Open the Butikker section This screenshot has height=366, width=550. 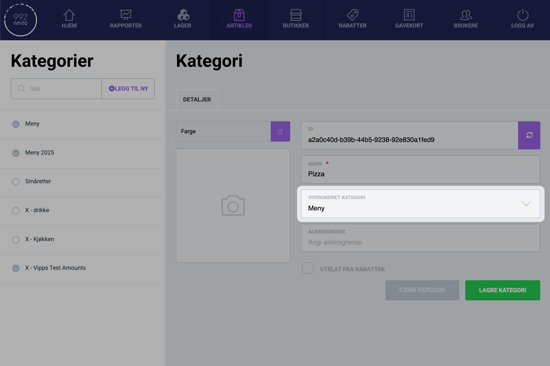click(296, 19)
